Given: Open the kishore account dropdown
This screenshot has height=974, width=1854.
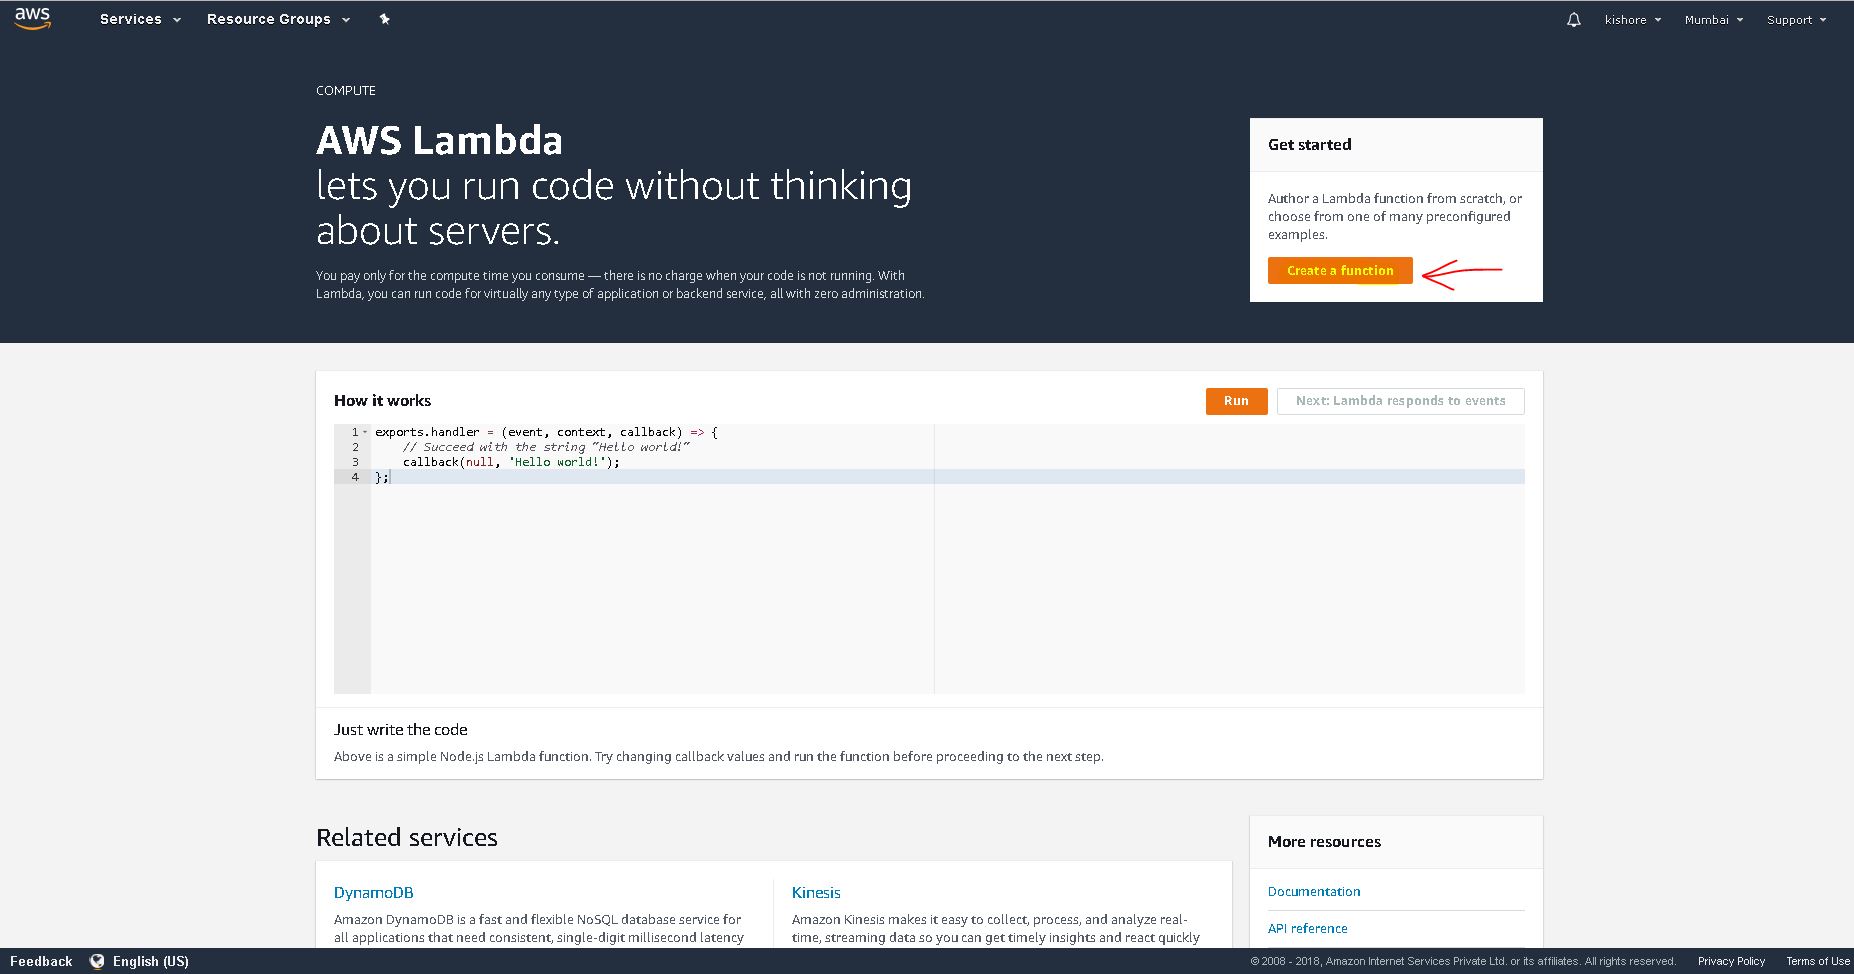Looking at the screenshot, I should tap(1632, 20).
